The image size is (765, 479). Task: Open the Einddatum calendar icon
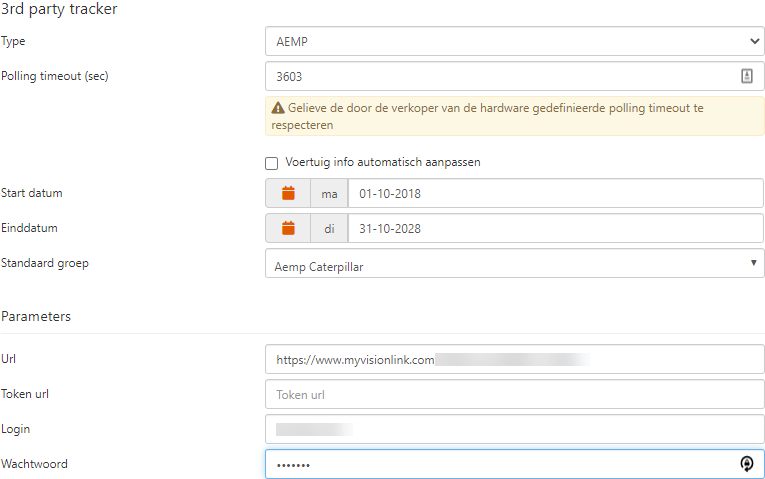click(288, 228)
